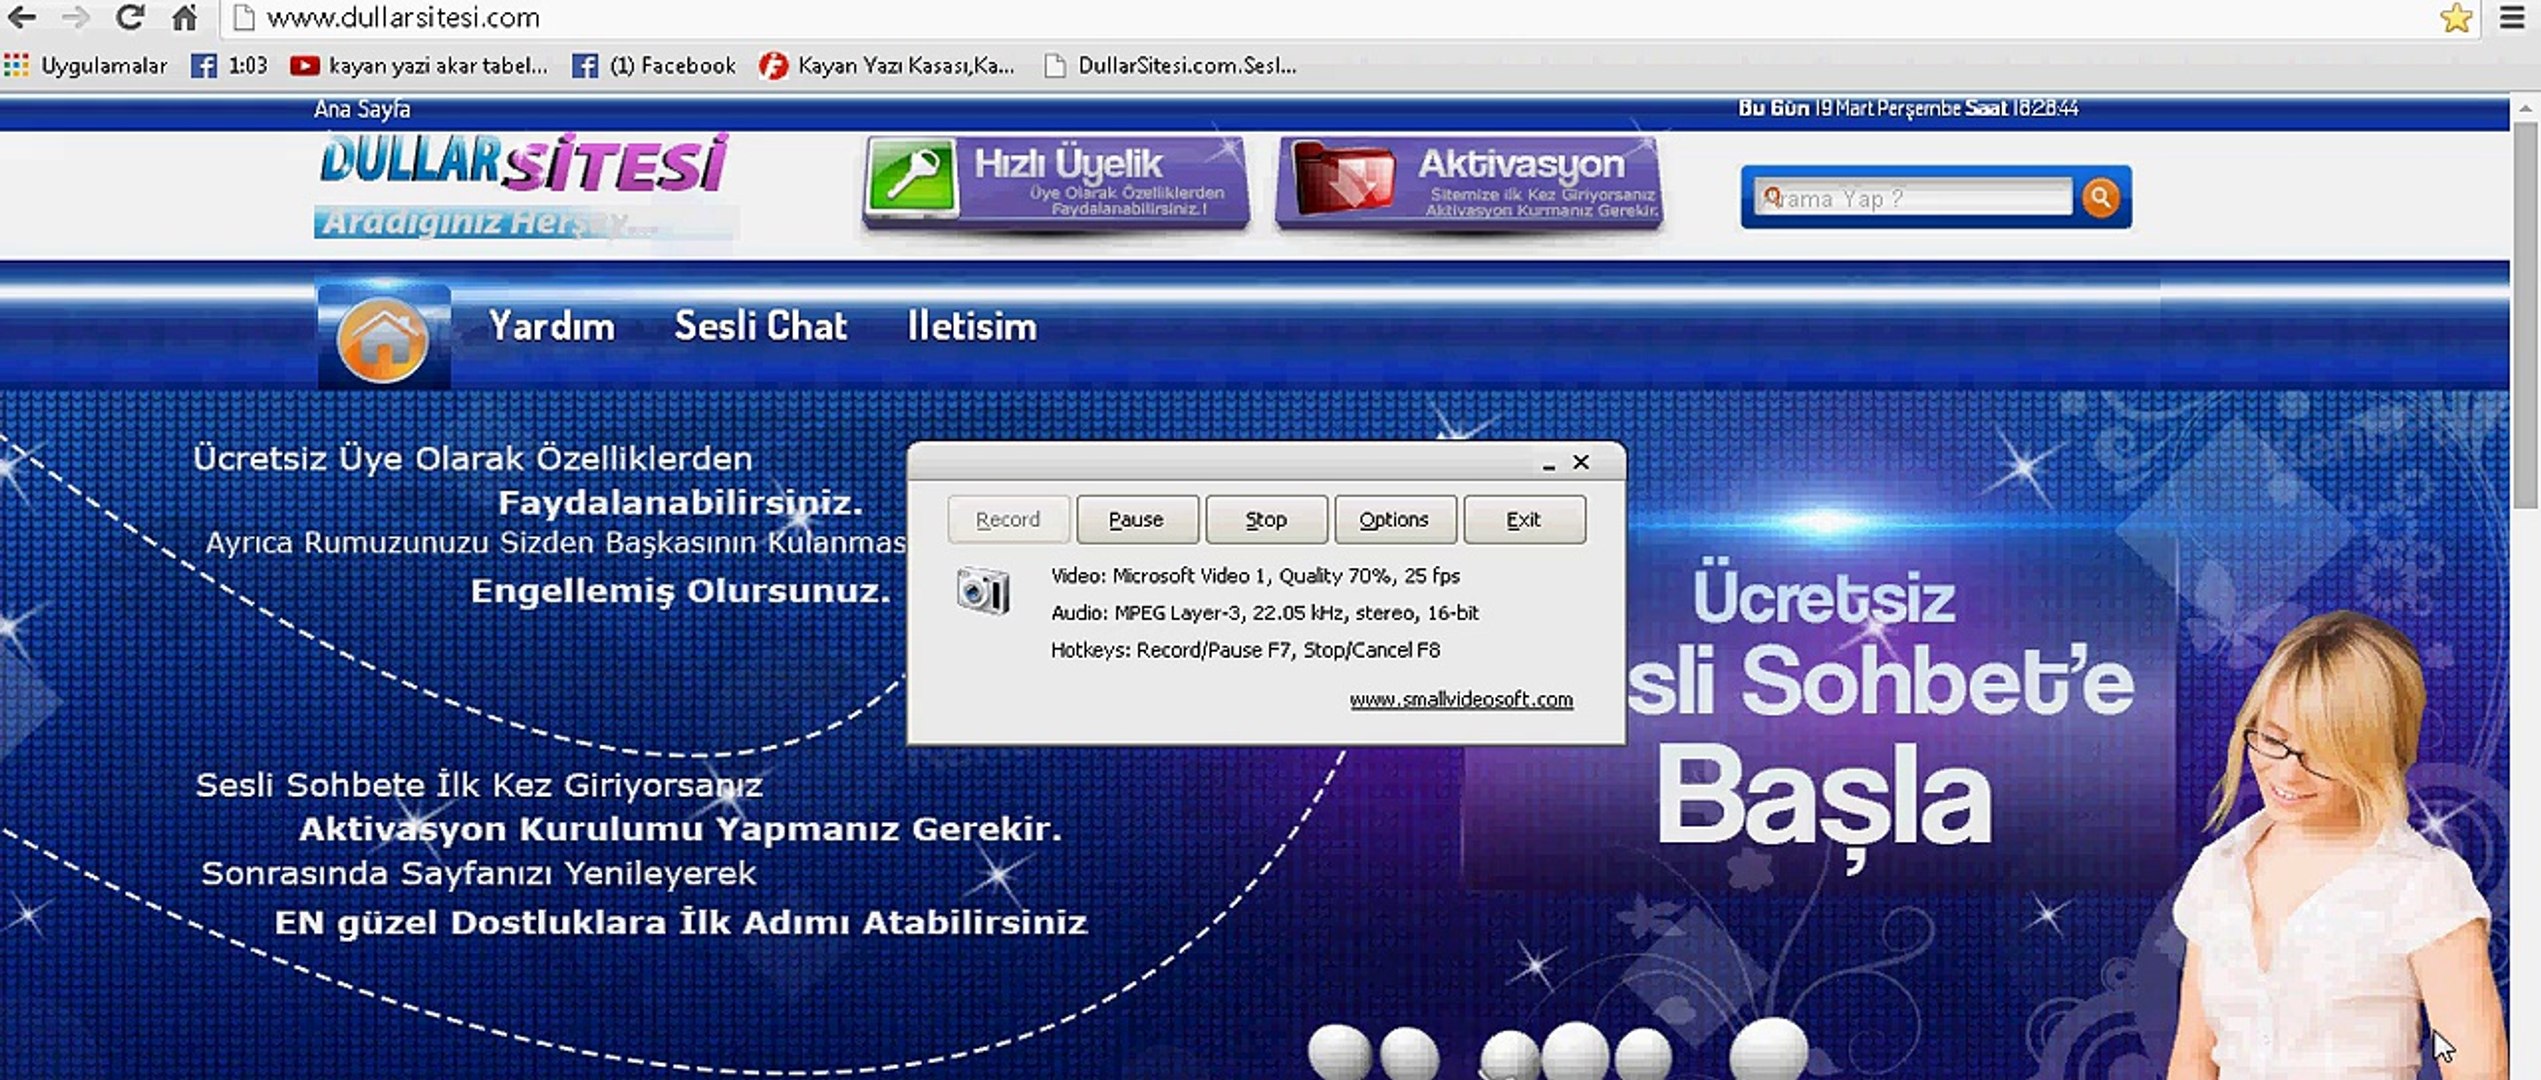Click the browser back arrow
The height and width of the screenshot is (1080, 2541).
(22, 17)
